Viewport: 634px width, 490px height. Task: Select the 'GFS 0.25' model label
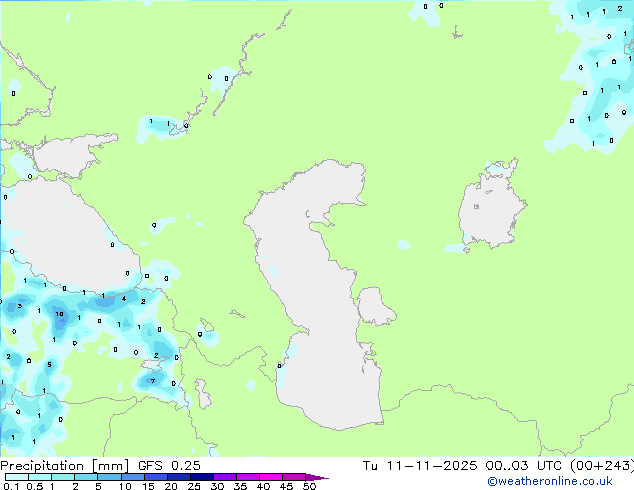(169, 466)
